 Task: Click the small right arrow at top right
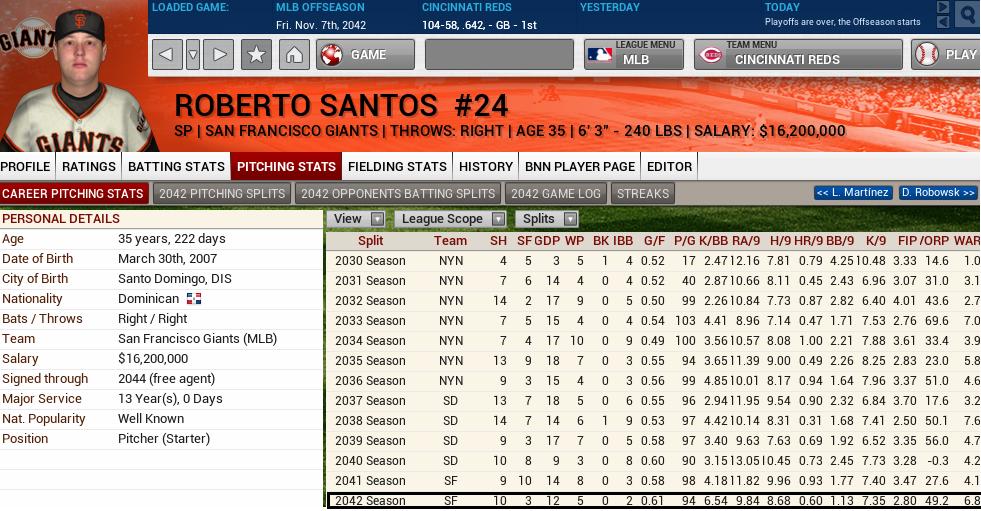click(x=943, y=8)
